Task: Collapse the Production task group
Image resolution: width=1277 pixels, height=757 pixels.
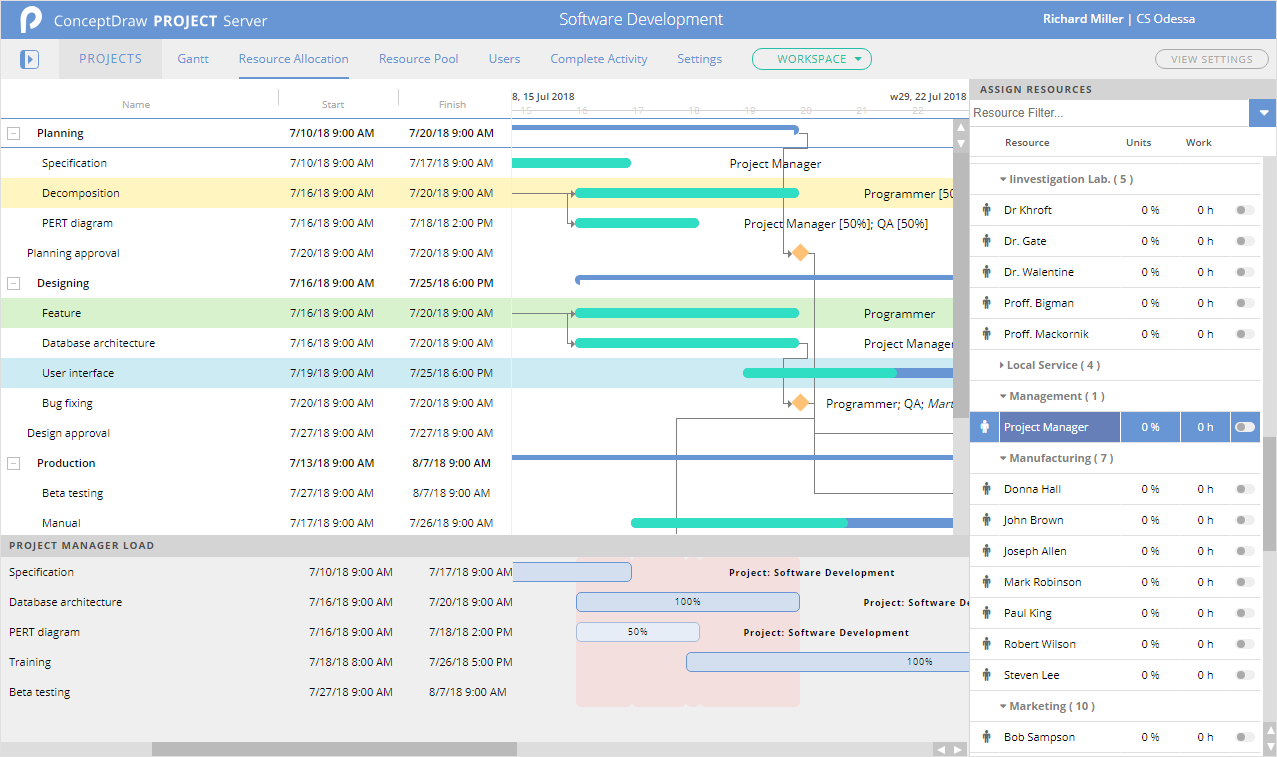Action: coord(14,463)
